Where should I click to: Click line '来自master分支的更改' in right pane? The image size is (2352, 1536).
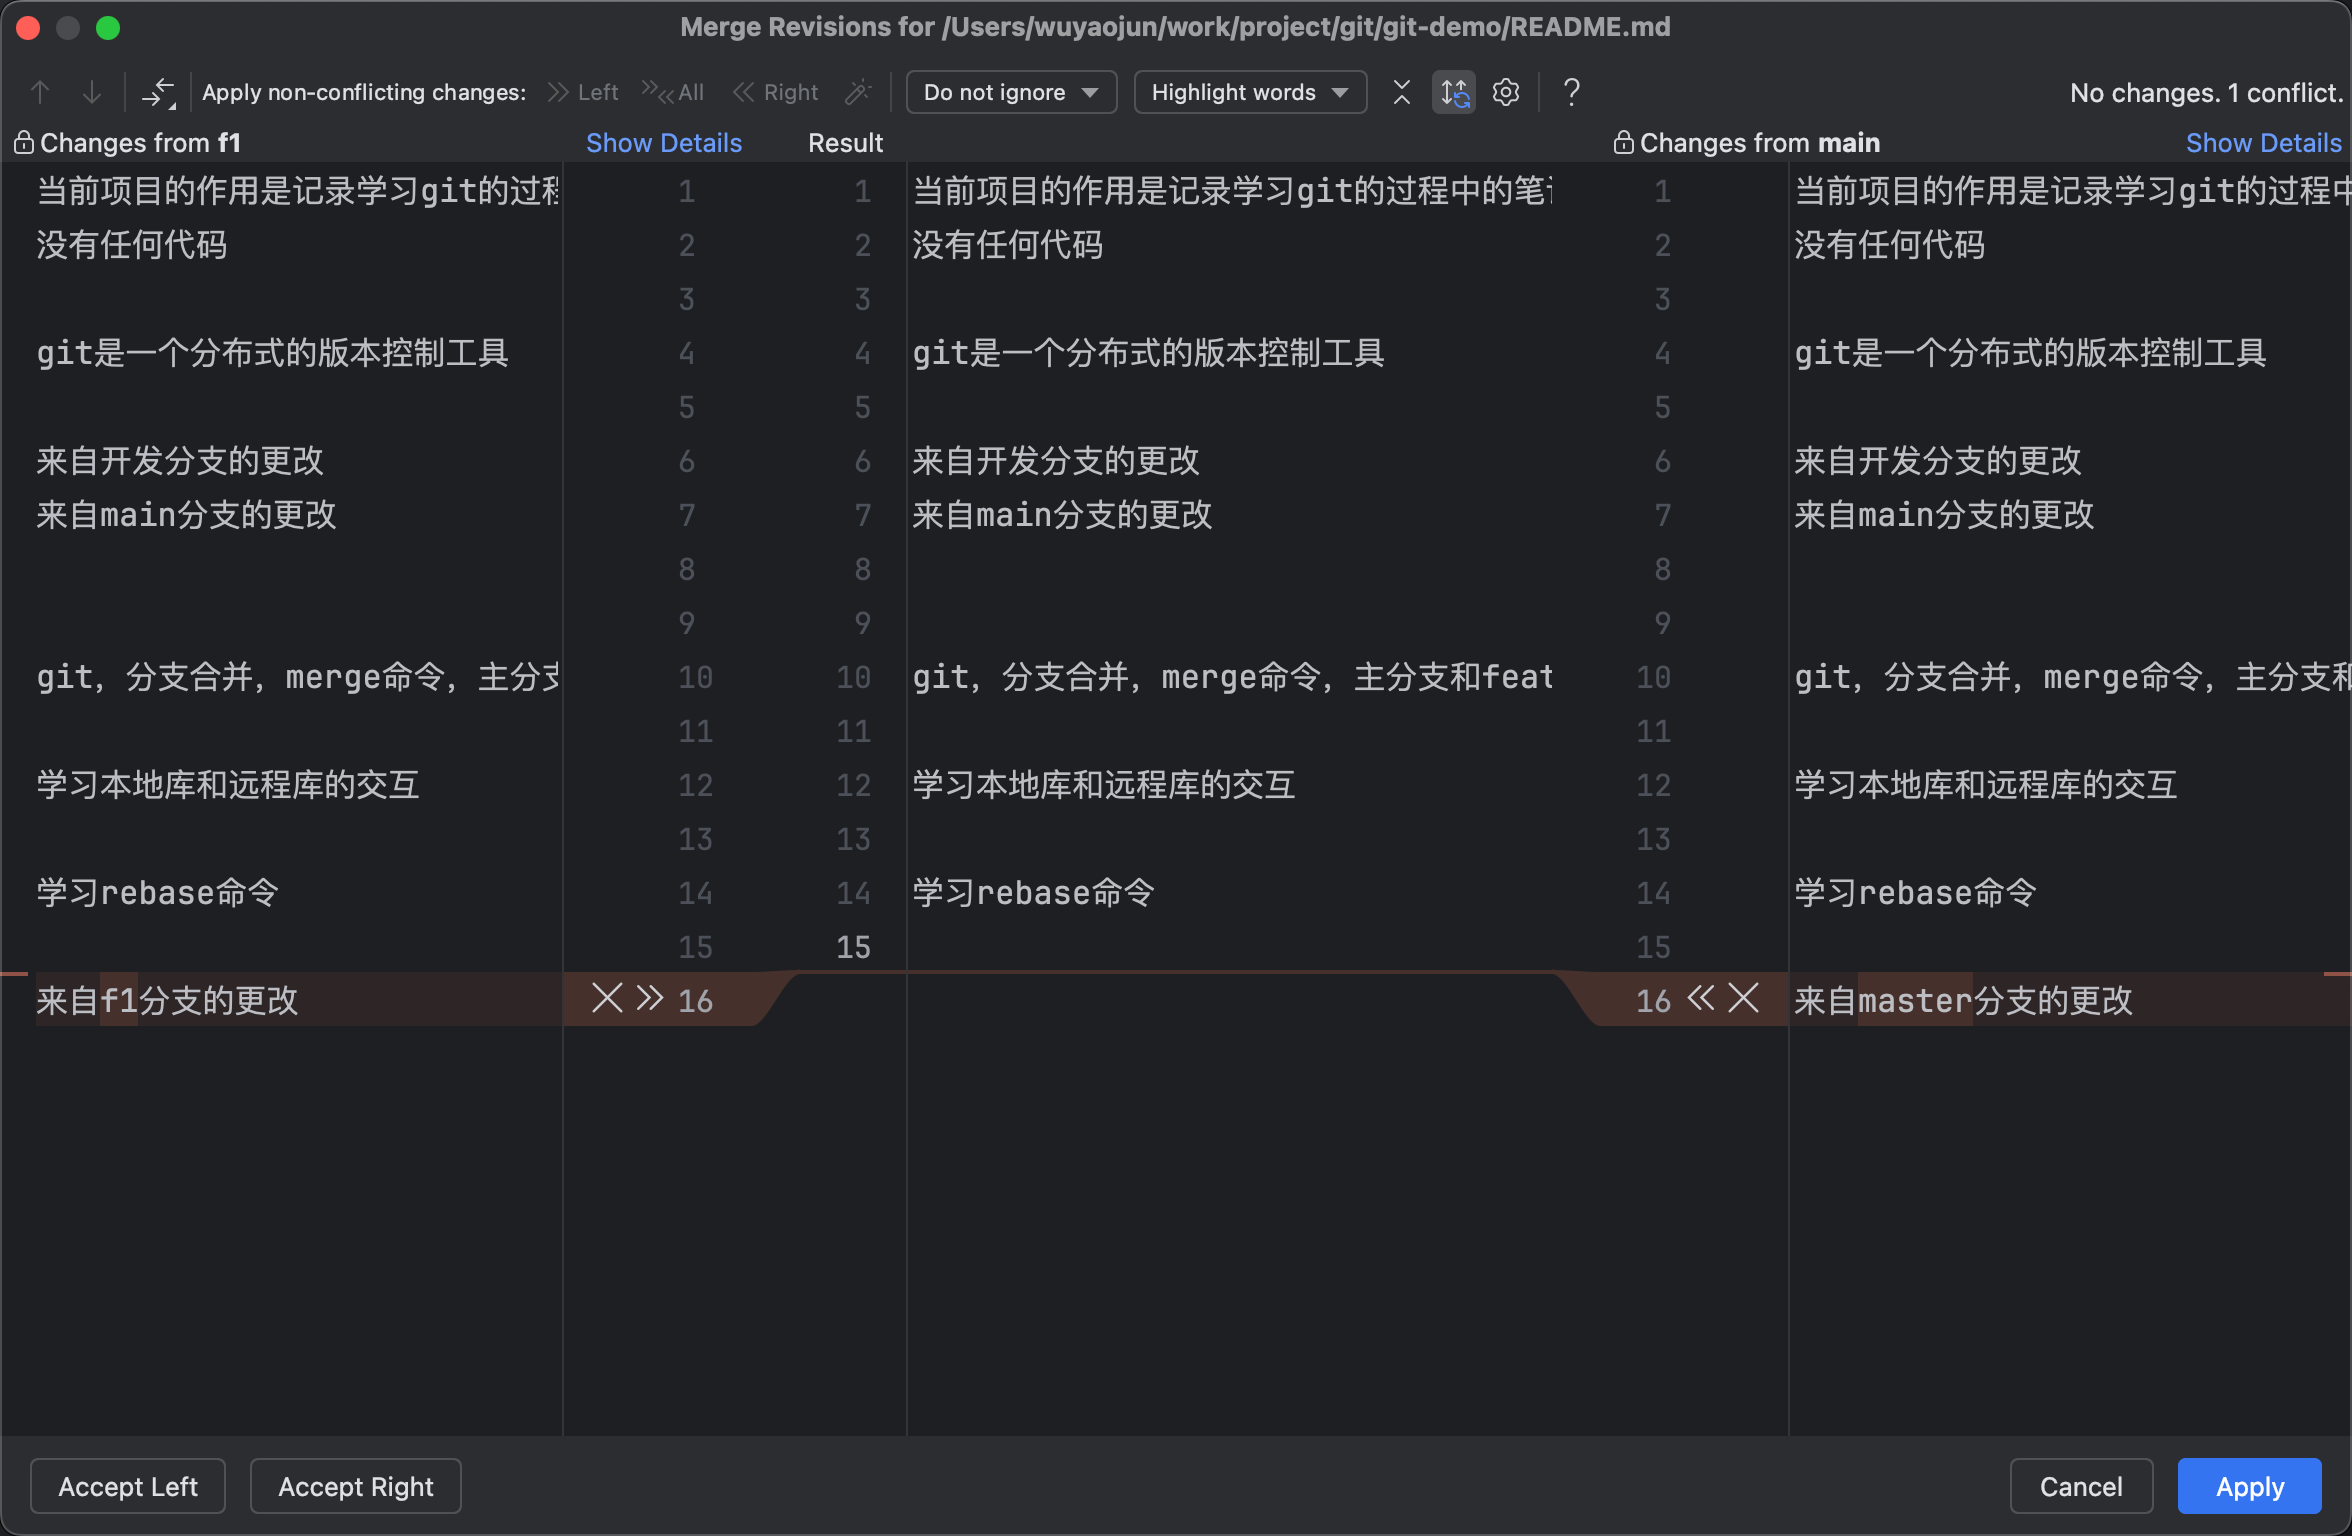coord(1963,1000)
